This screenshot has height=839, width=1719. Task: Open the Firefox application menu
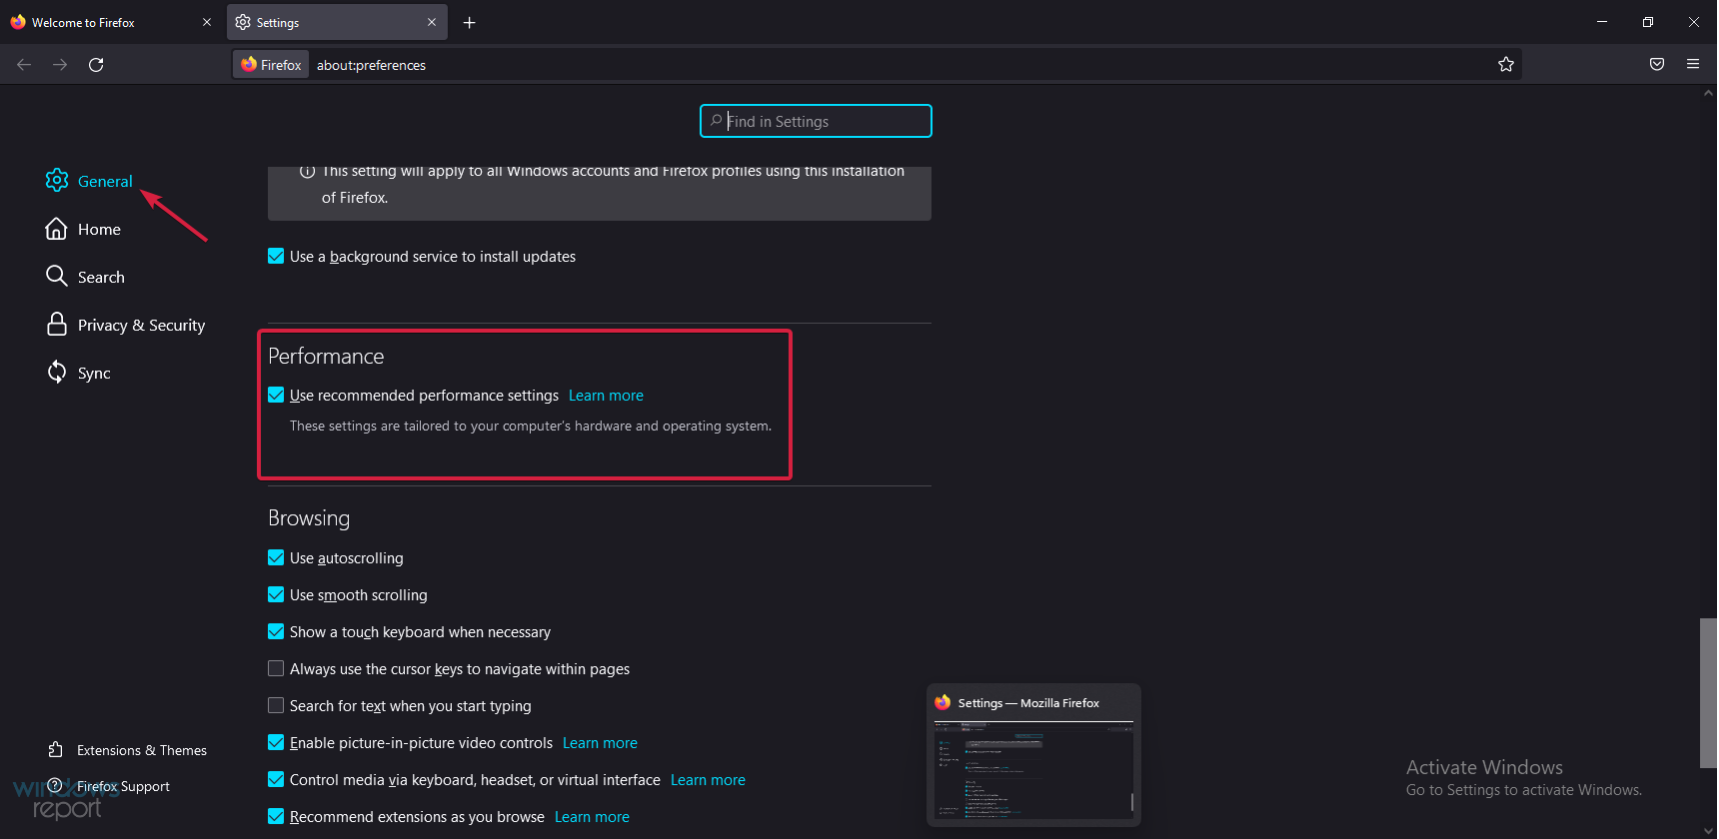point(1693,65)
